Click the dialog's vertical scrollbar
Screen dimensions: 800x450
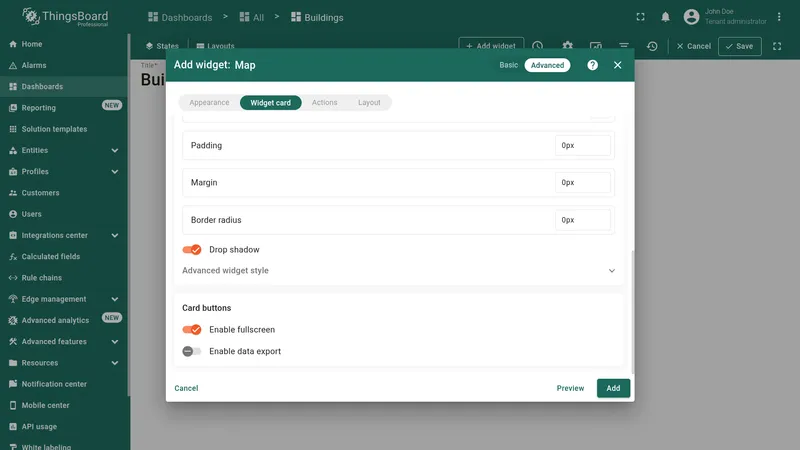(633, 311)
